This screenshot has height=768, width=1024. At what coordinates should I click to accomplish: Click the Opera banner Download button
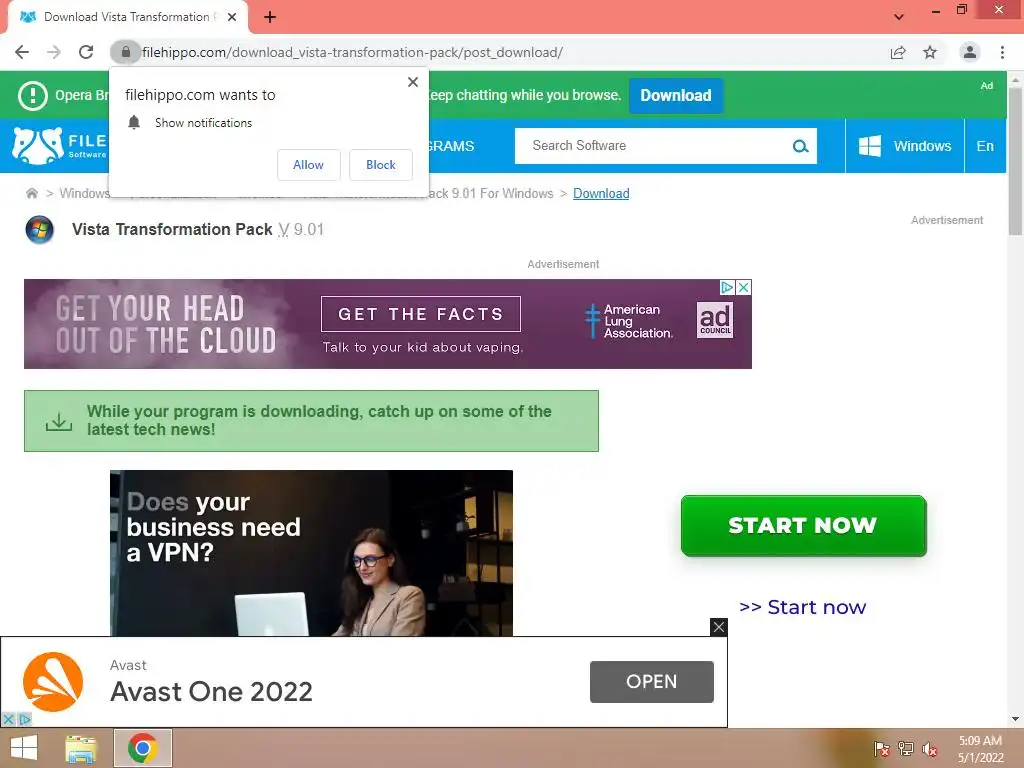coord(676,95)
